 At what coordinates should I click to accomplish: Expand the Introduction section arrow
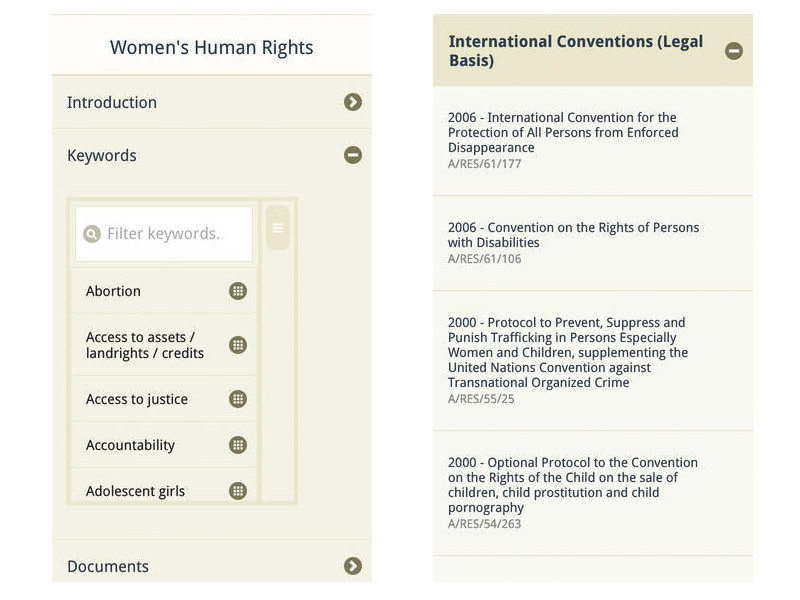click(x=352, y=102)
